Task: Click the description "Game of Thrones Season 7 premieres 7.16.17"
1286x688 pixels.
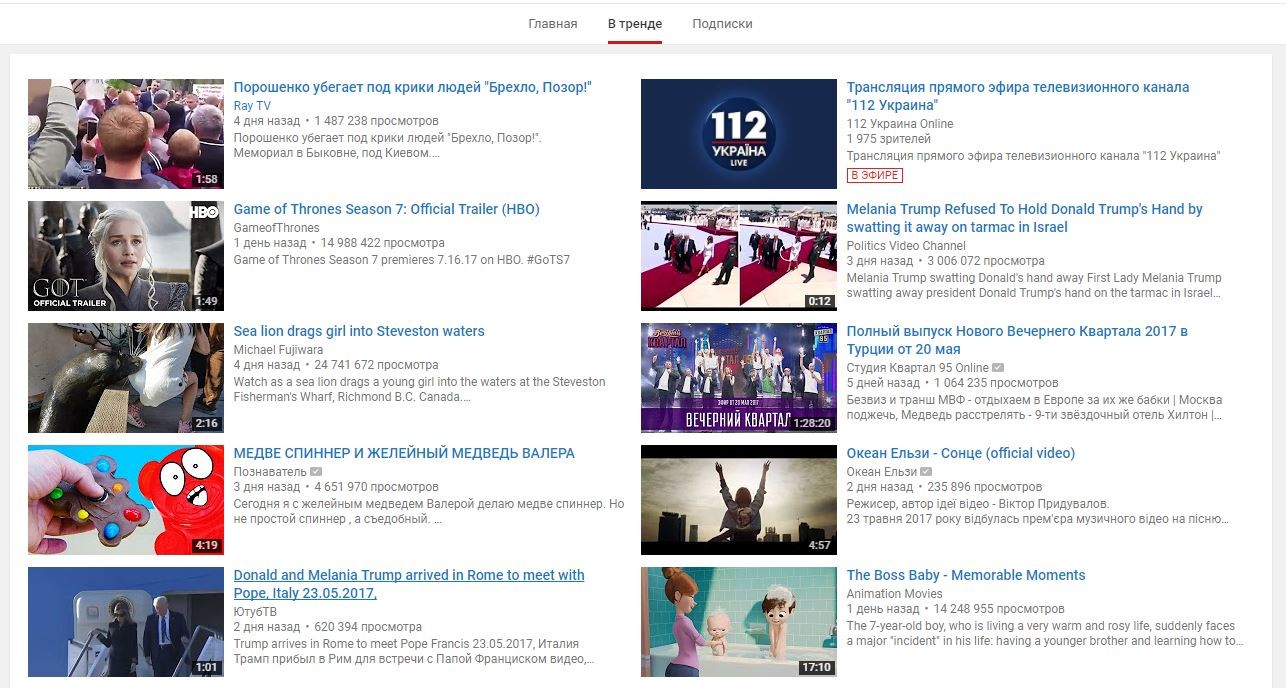Action: tap(402, 260)
